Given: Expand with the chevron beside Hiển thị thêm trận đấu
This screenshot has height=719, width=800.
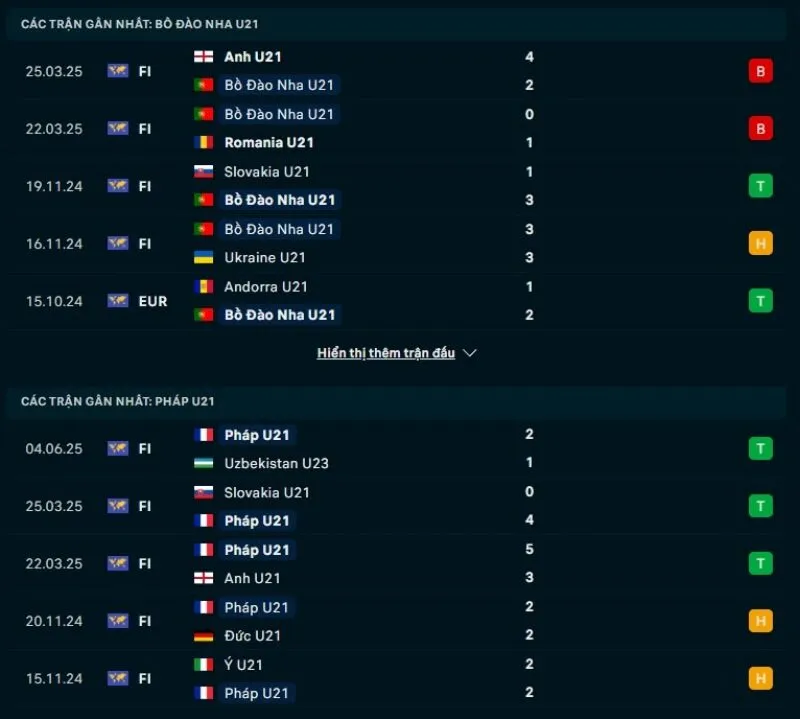Looking at the screenshot, I should pyautogui.click(x=470, y=354).
